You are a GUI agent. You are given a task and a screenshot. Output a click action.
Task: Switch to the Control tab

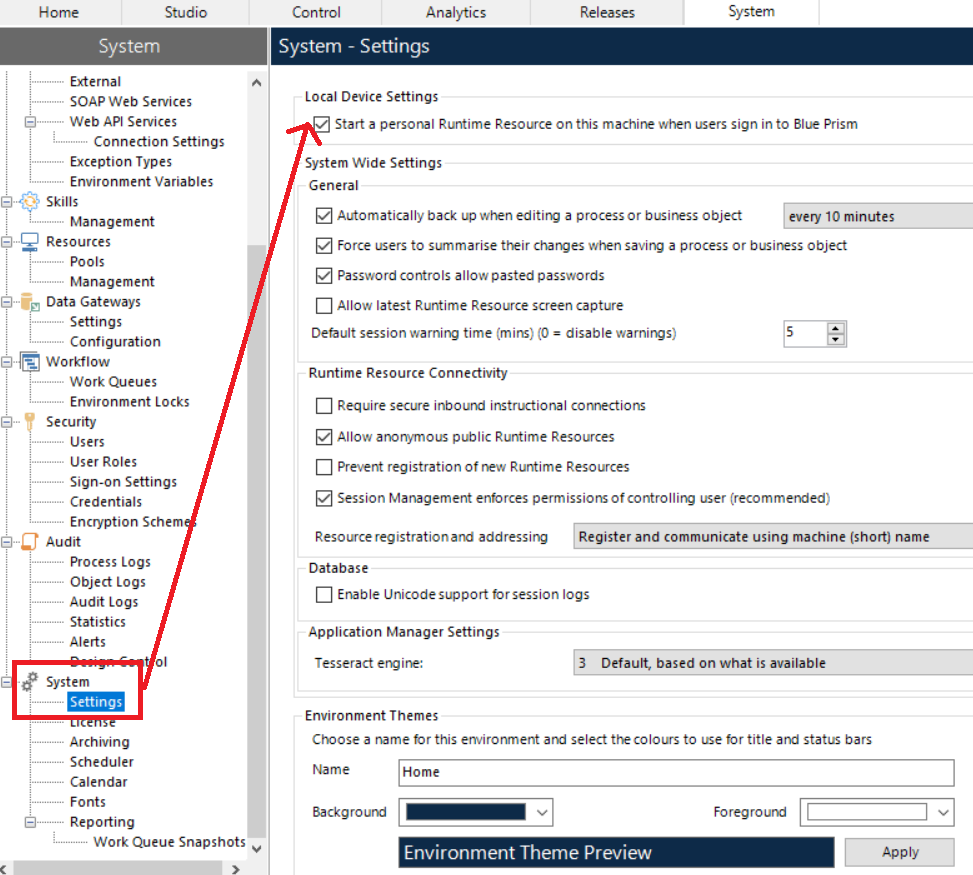(x=316, y=12)
